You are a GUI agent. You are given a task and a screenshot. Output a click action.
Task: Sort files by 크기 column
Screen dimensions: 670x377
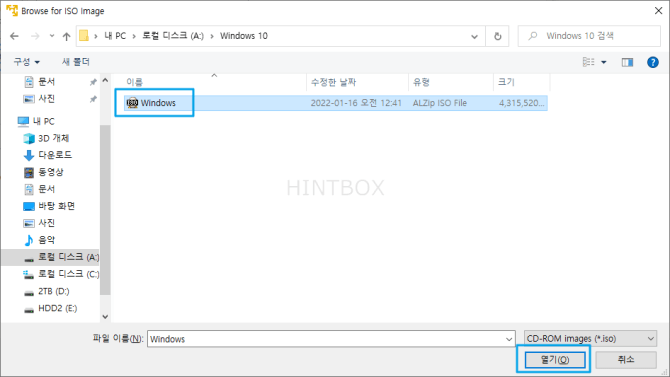(506, 82)
